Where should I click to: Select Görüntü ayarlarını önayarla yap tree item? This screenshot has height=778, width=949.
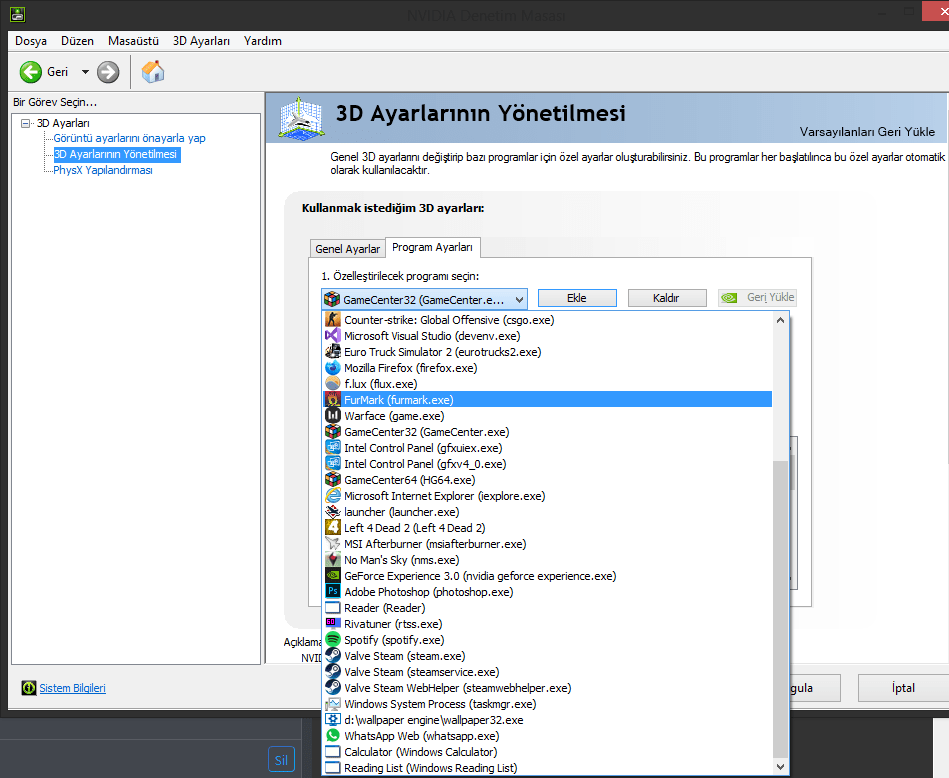(130, 138)
